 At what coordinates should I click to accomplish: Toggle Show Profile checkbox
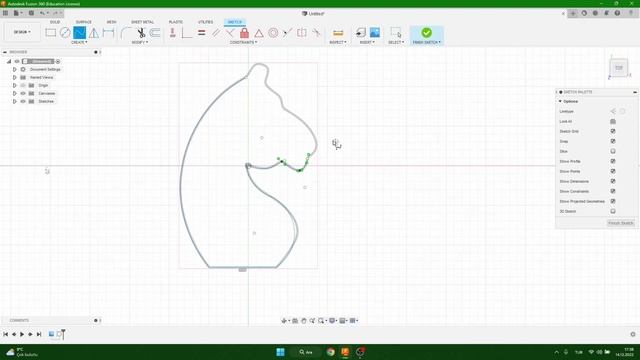click(x=613, y=161)
